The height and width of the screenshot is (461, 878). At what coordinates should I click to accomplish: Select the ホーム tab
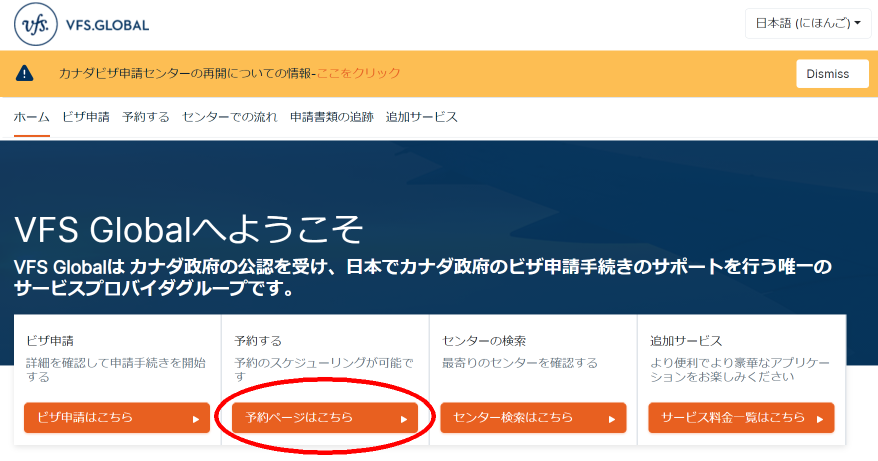[x=31, y=117]
